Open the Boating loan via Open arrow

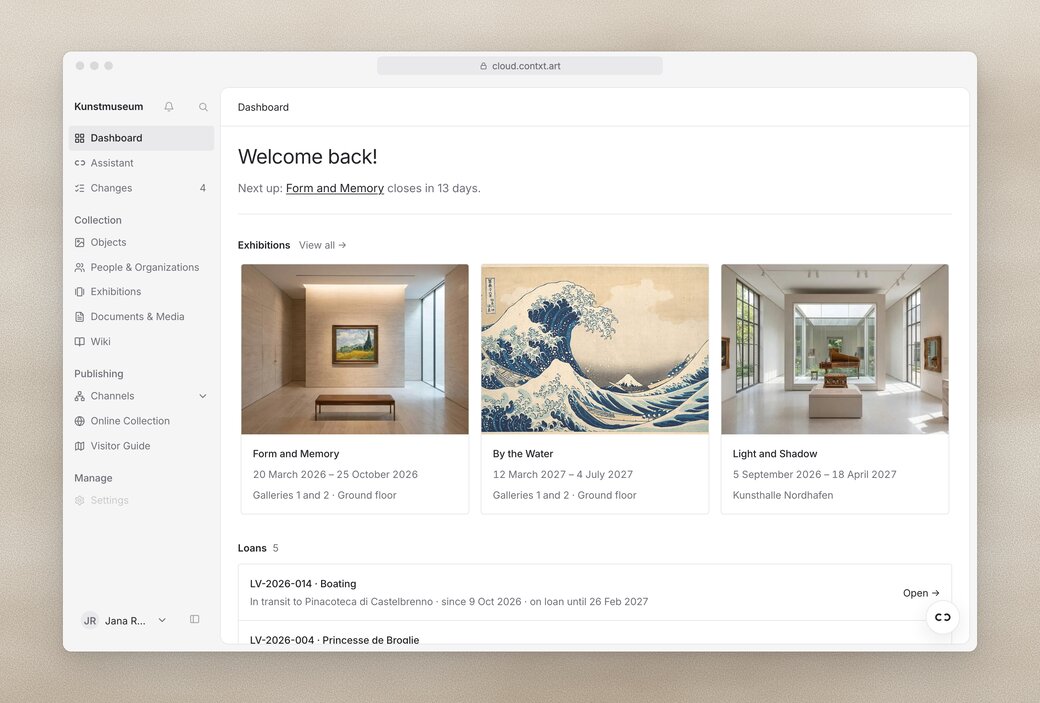pyautogui.click(x=921, y=594)
